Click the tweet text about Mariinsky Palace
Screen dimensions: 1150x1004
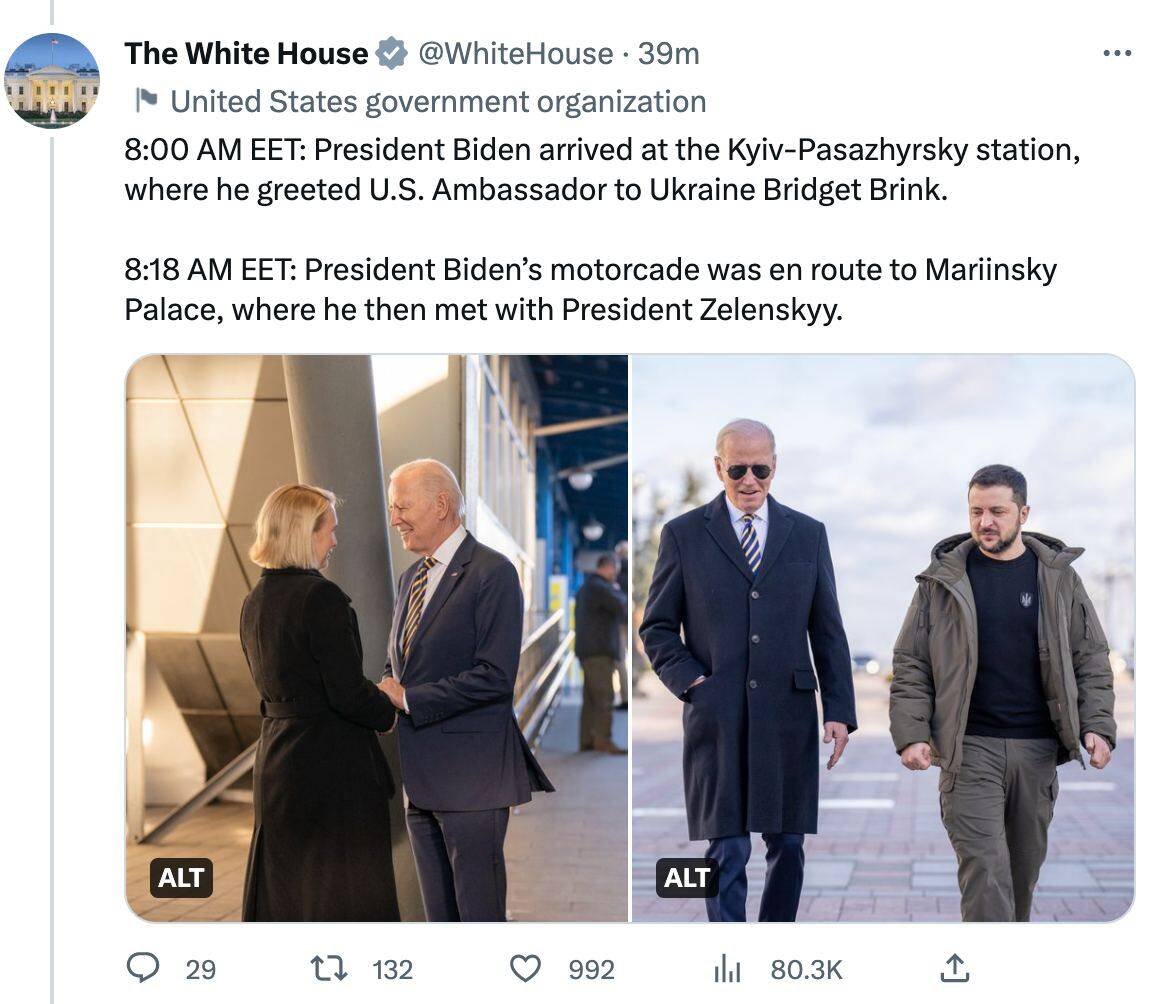590,289
